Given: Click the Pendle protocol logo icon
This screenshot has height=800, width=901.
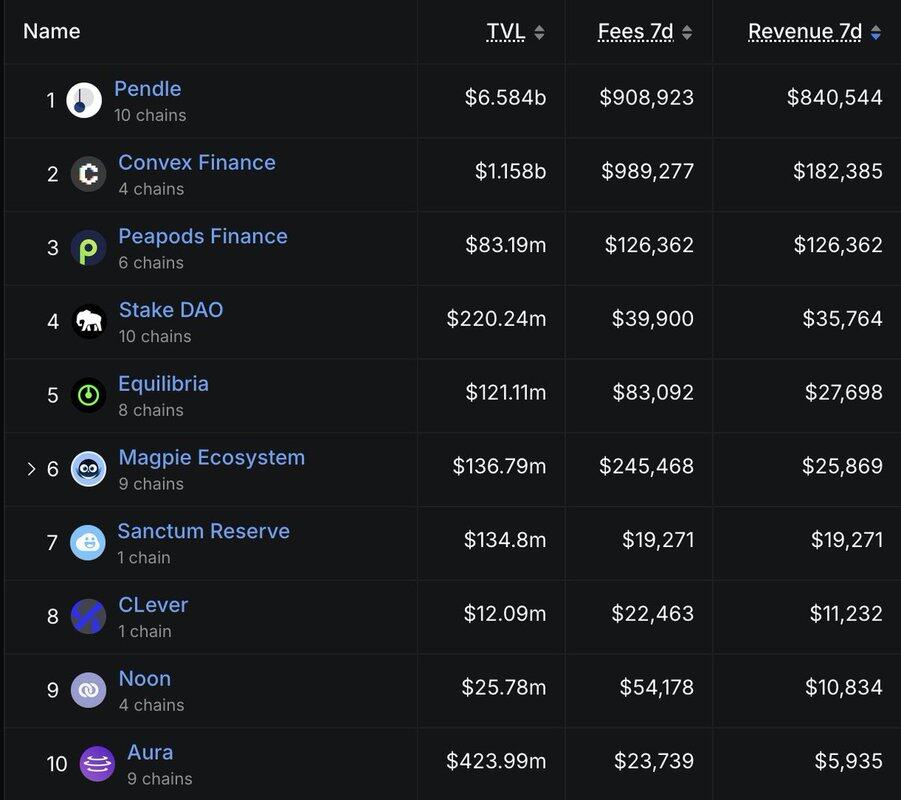Looking at the screenshot, I should 84,100.
